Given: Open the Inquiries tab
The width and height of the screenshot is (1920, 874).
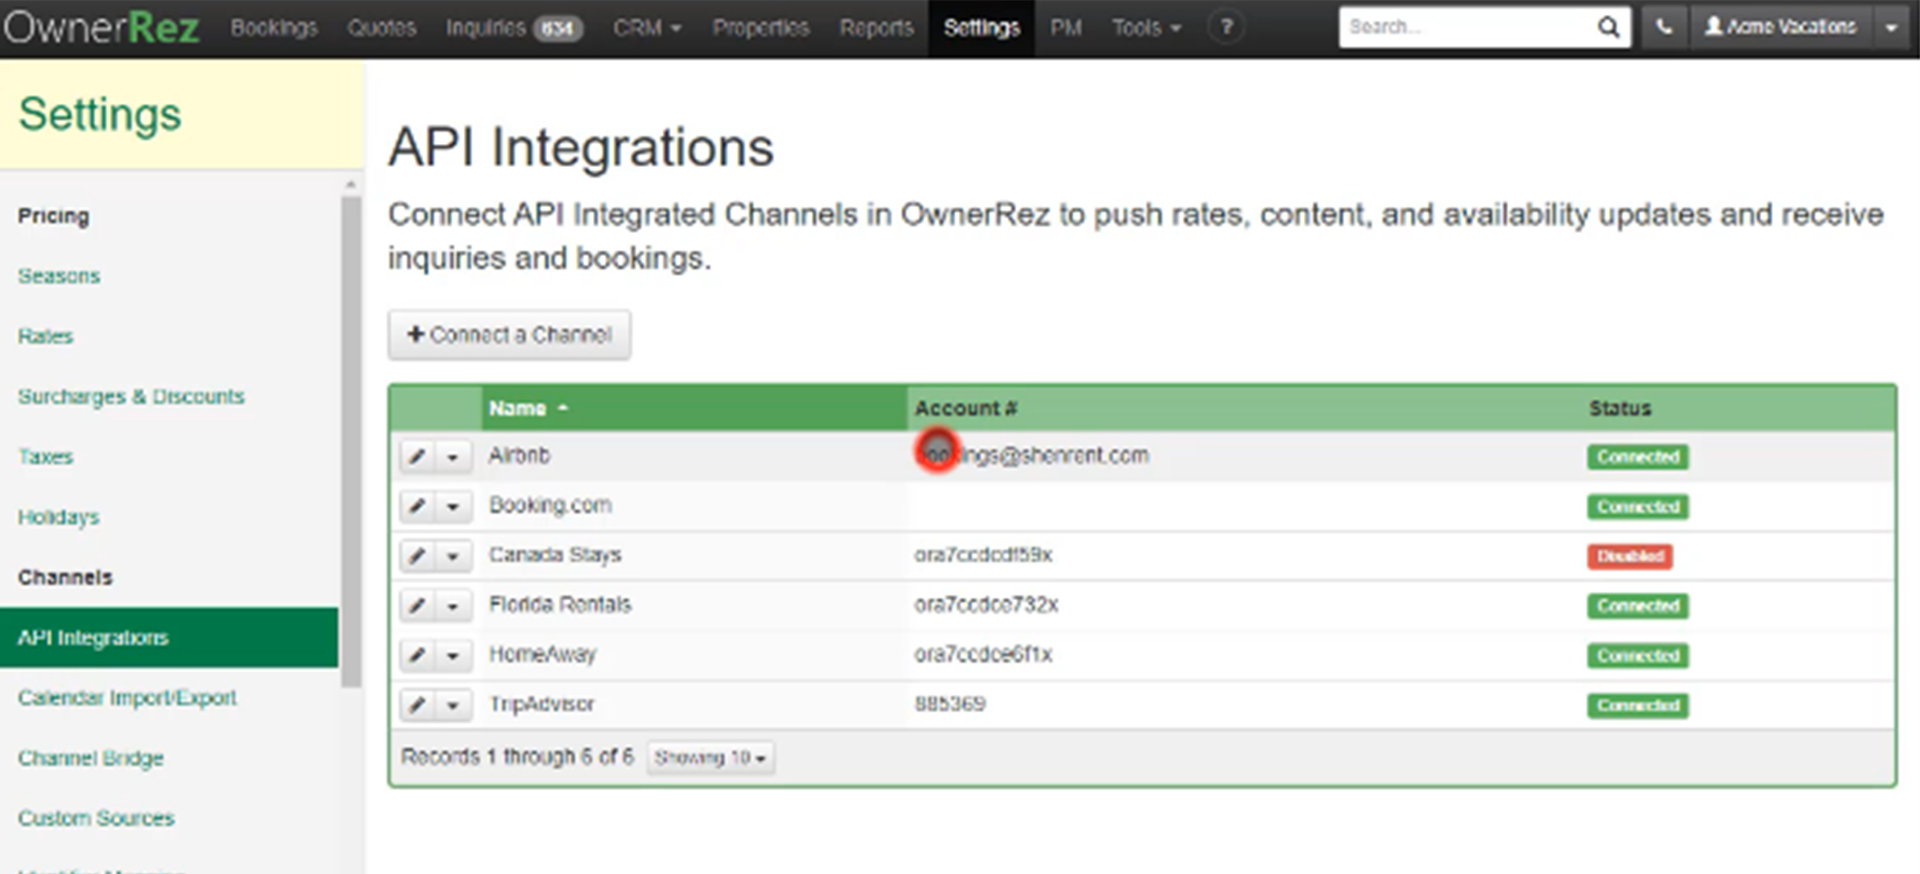Looking at the screenshot, I should point(514,27).
